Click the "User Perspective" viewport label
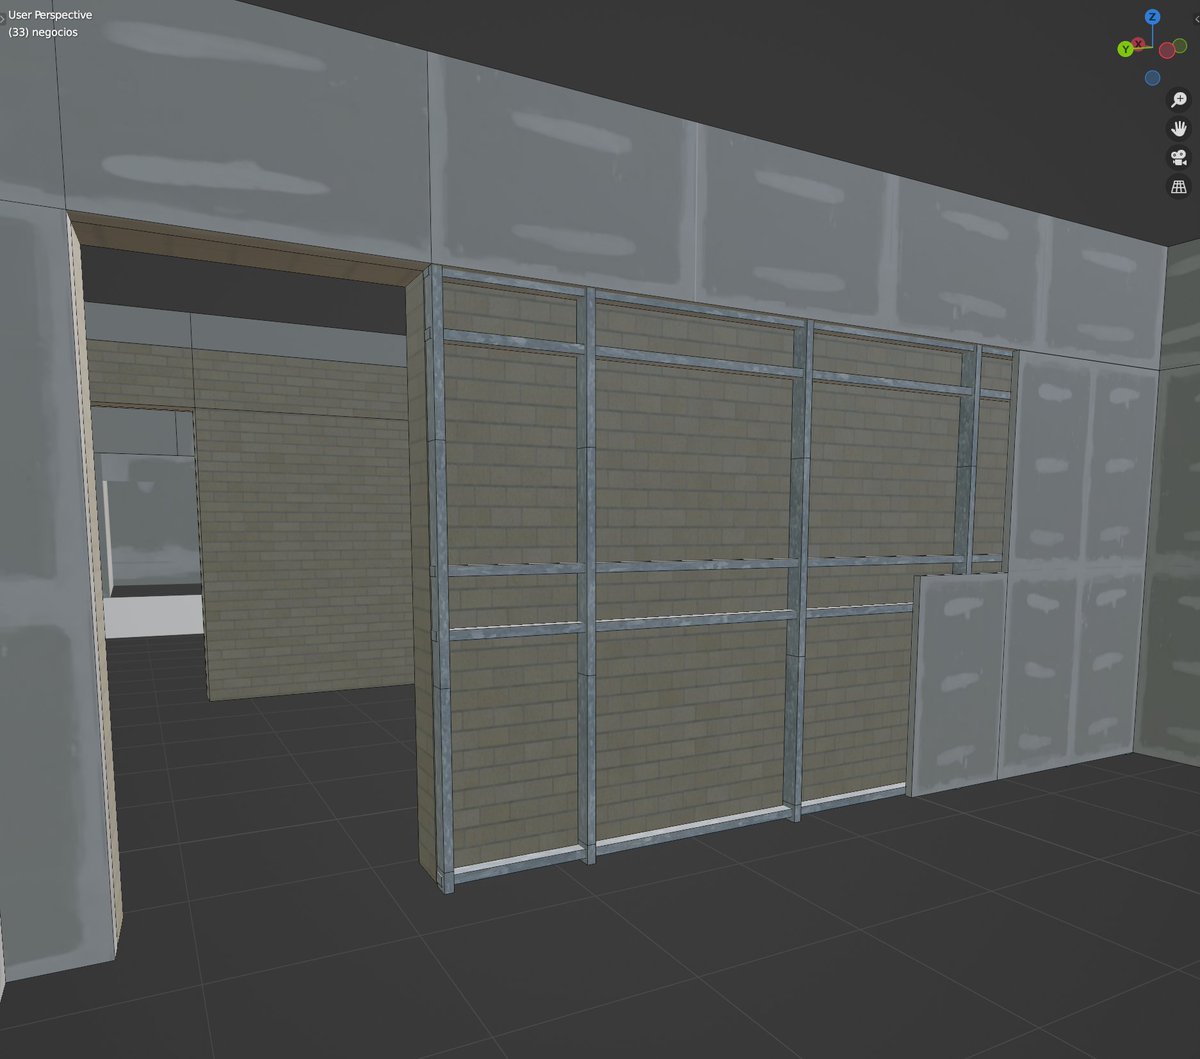Image resolution: width=1200 pixels, height=1059 pixels. 50,15
